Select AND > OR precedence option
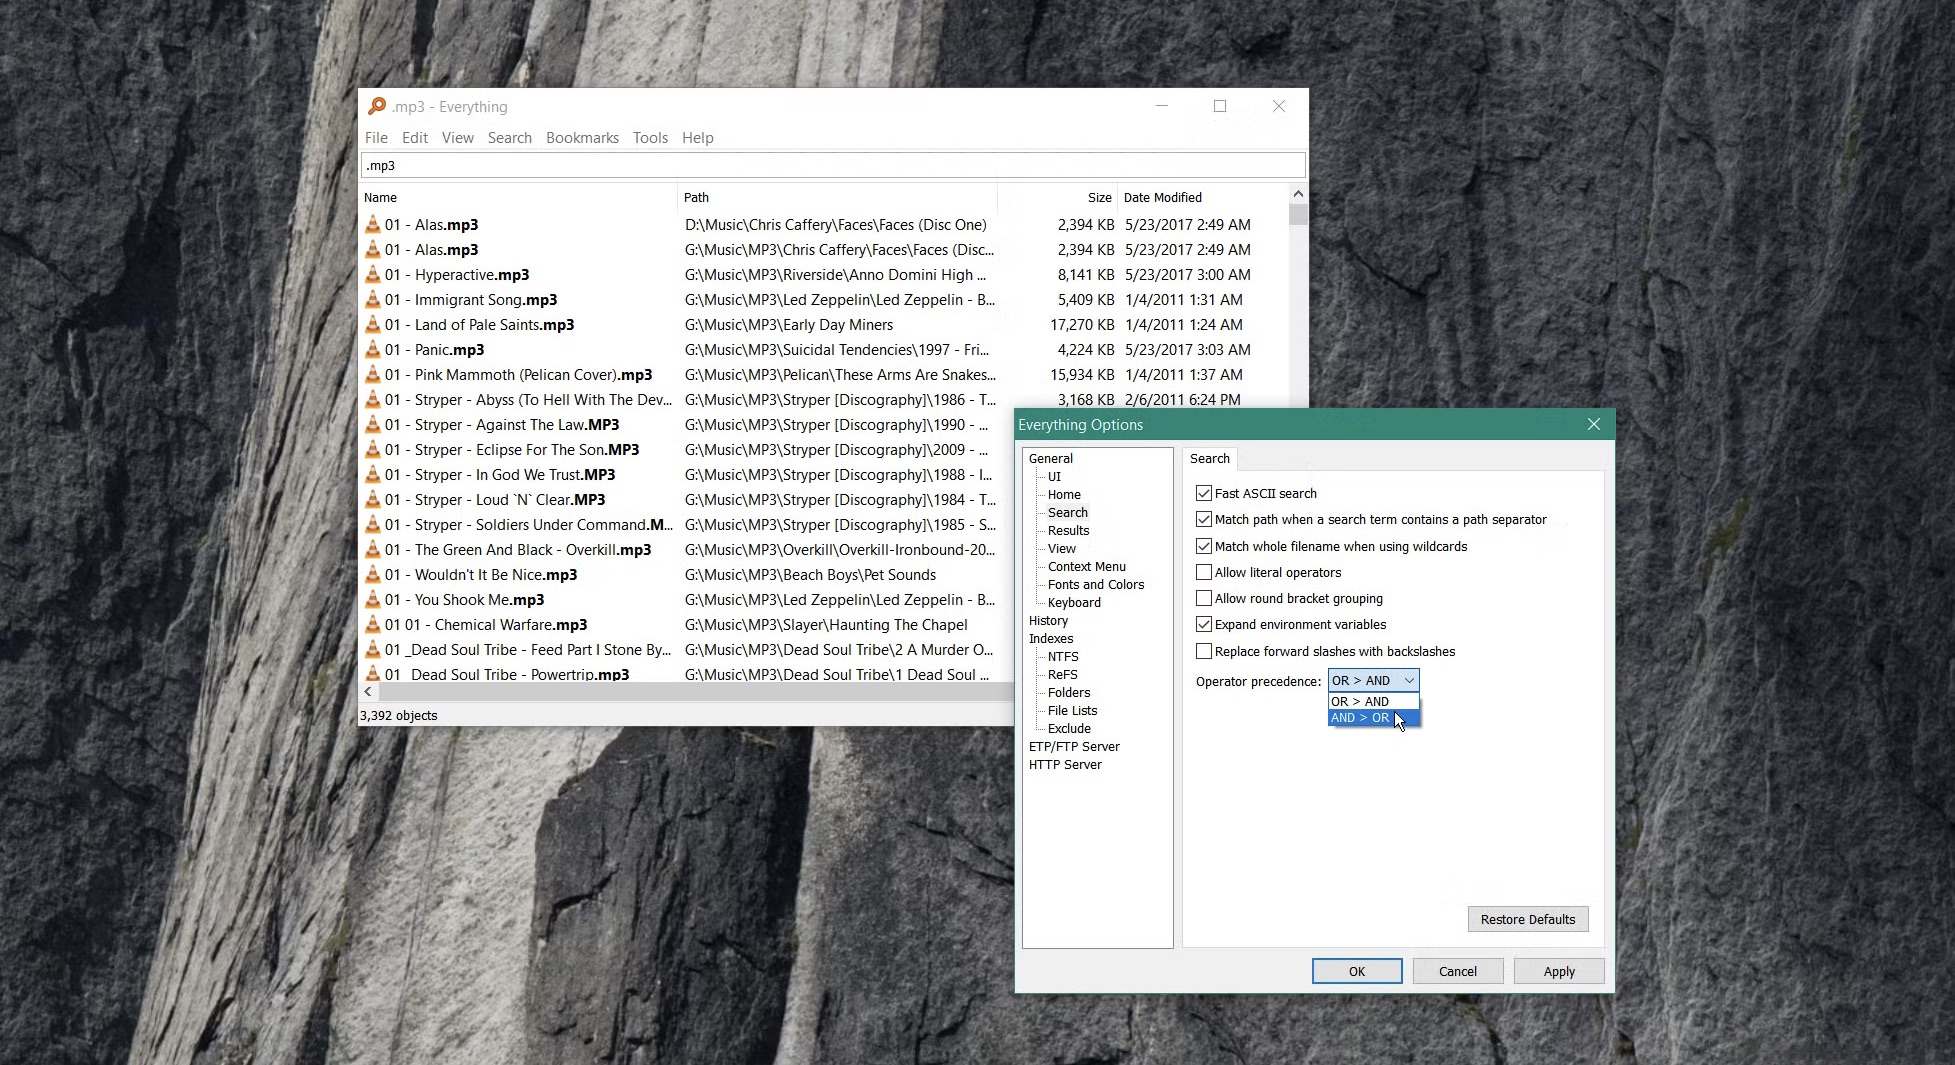This screenshot has height=1065, width=1955. 1360,717
